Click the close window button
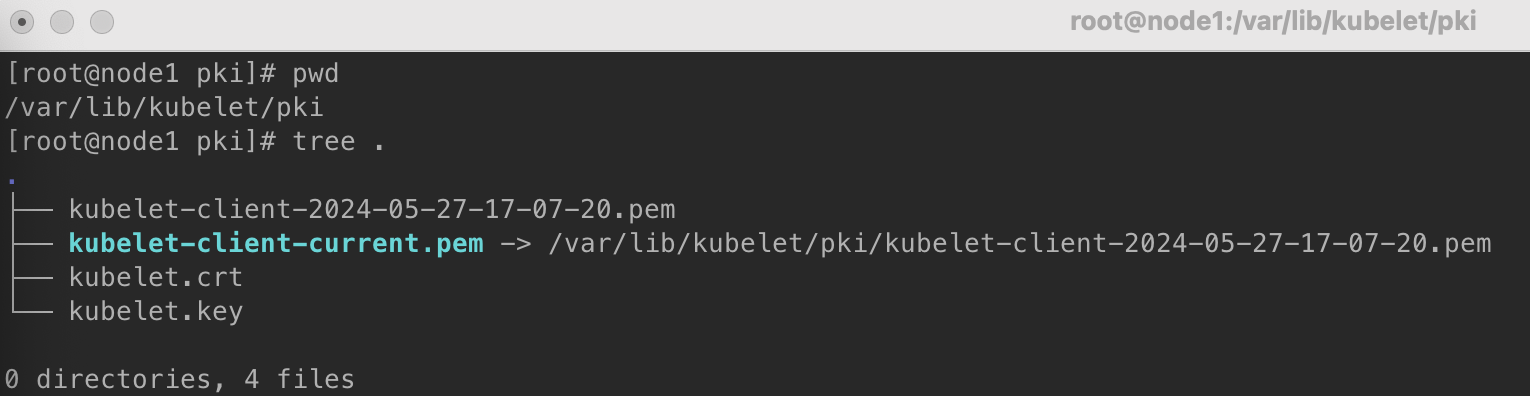Viewport: 1530px width, 396px height. (x=21, y=21)
